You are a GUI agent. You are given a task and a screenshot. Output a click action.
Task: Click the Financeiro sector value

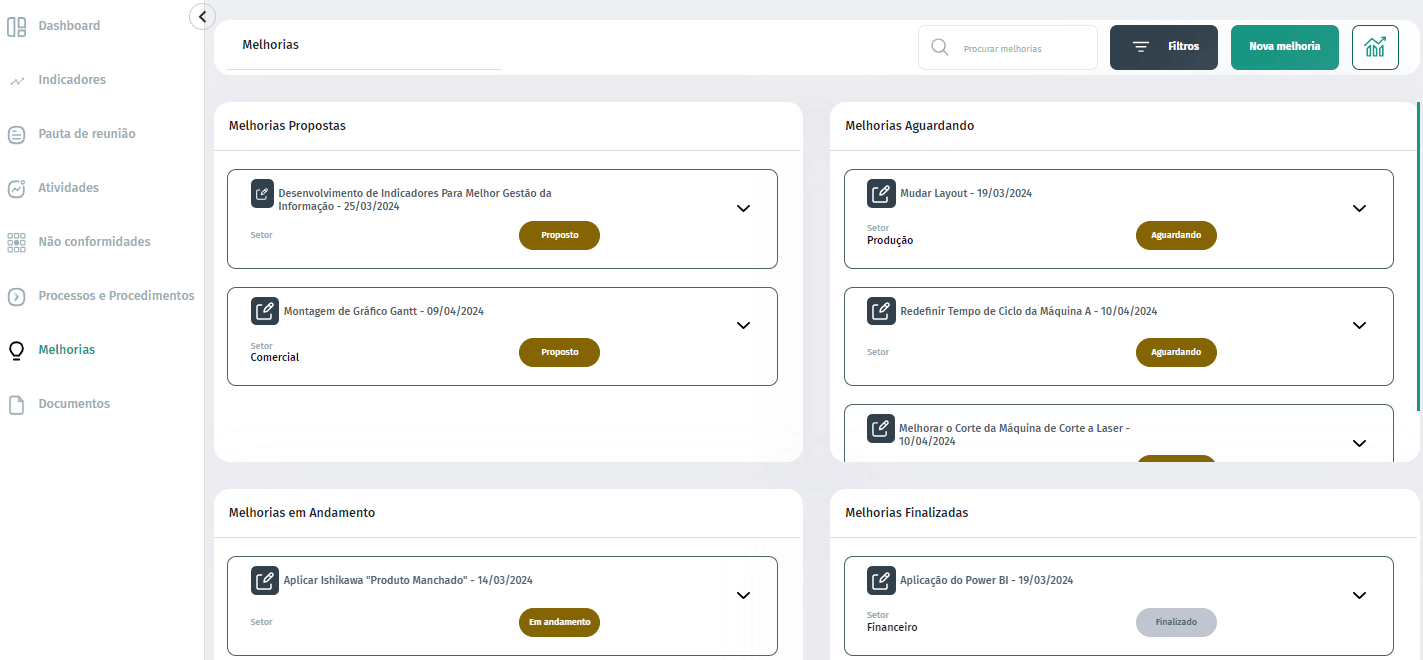[x=892, y=628]
